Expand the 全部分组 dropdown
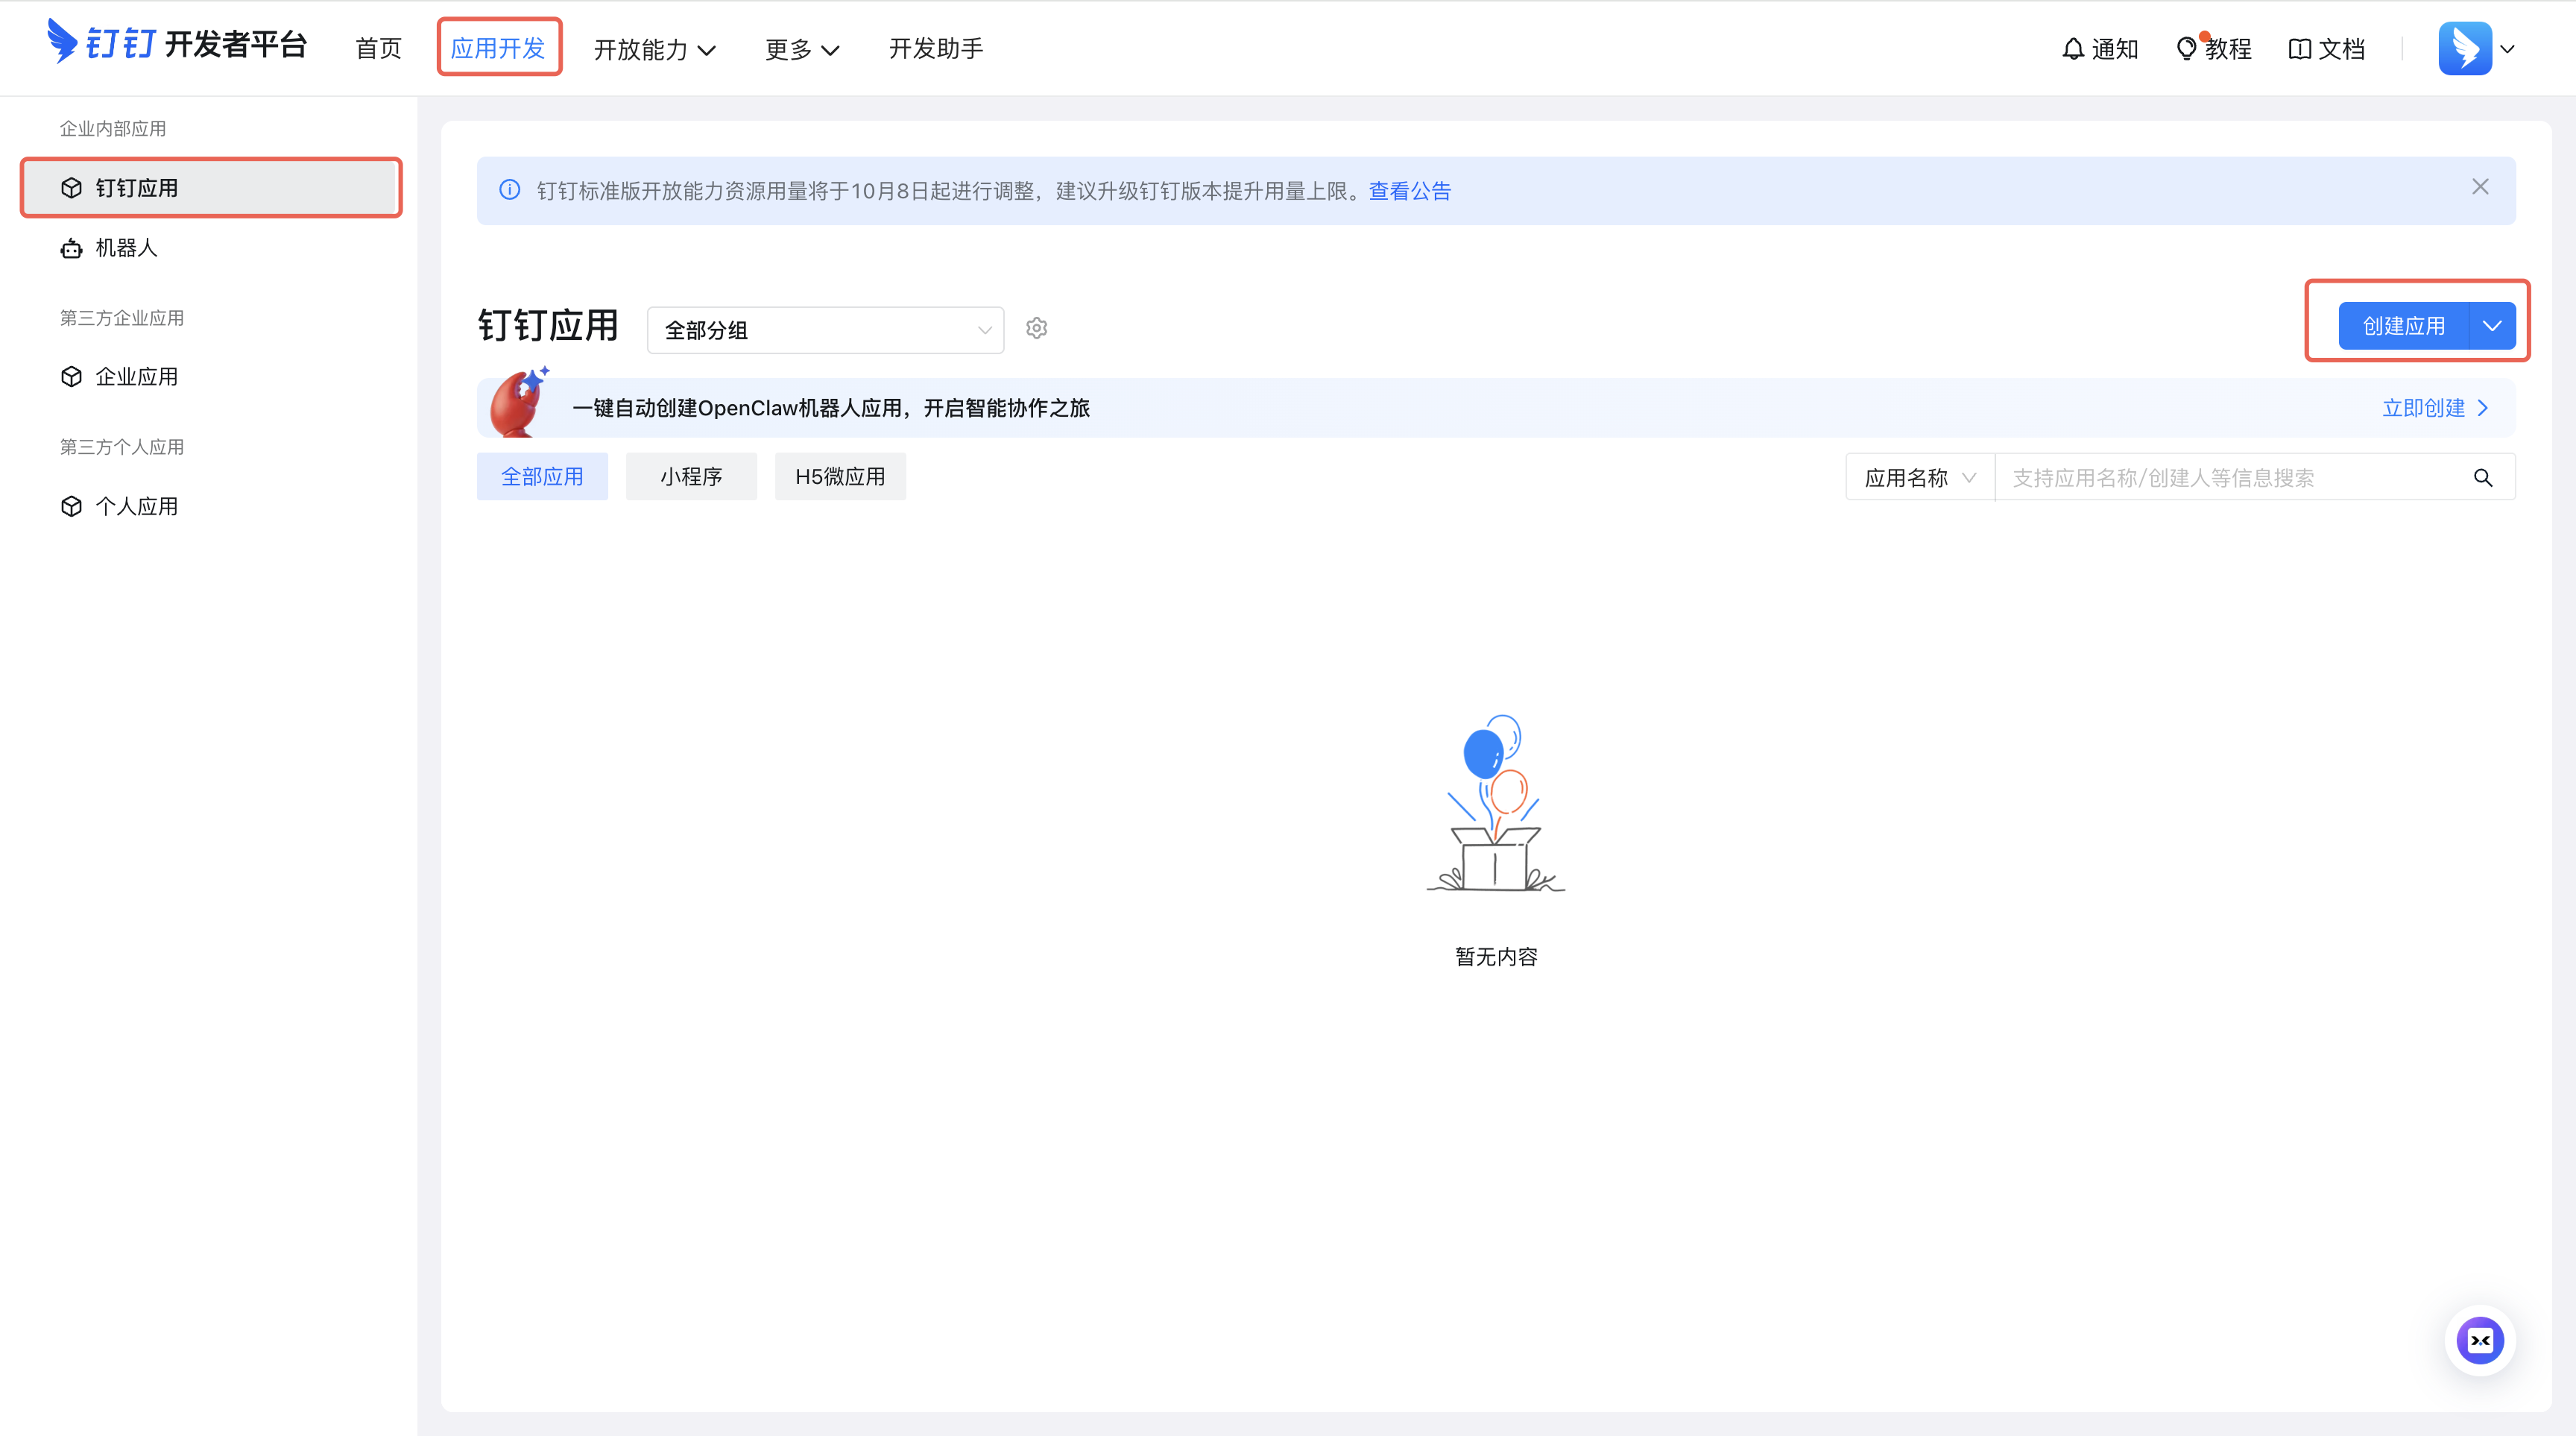Image resolution: width=2576 pixels, height=1436 pixels. click(x=825, y=330)
